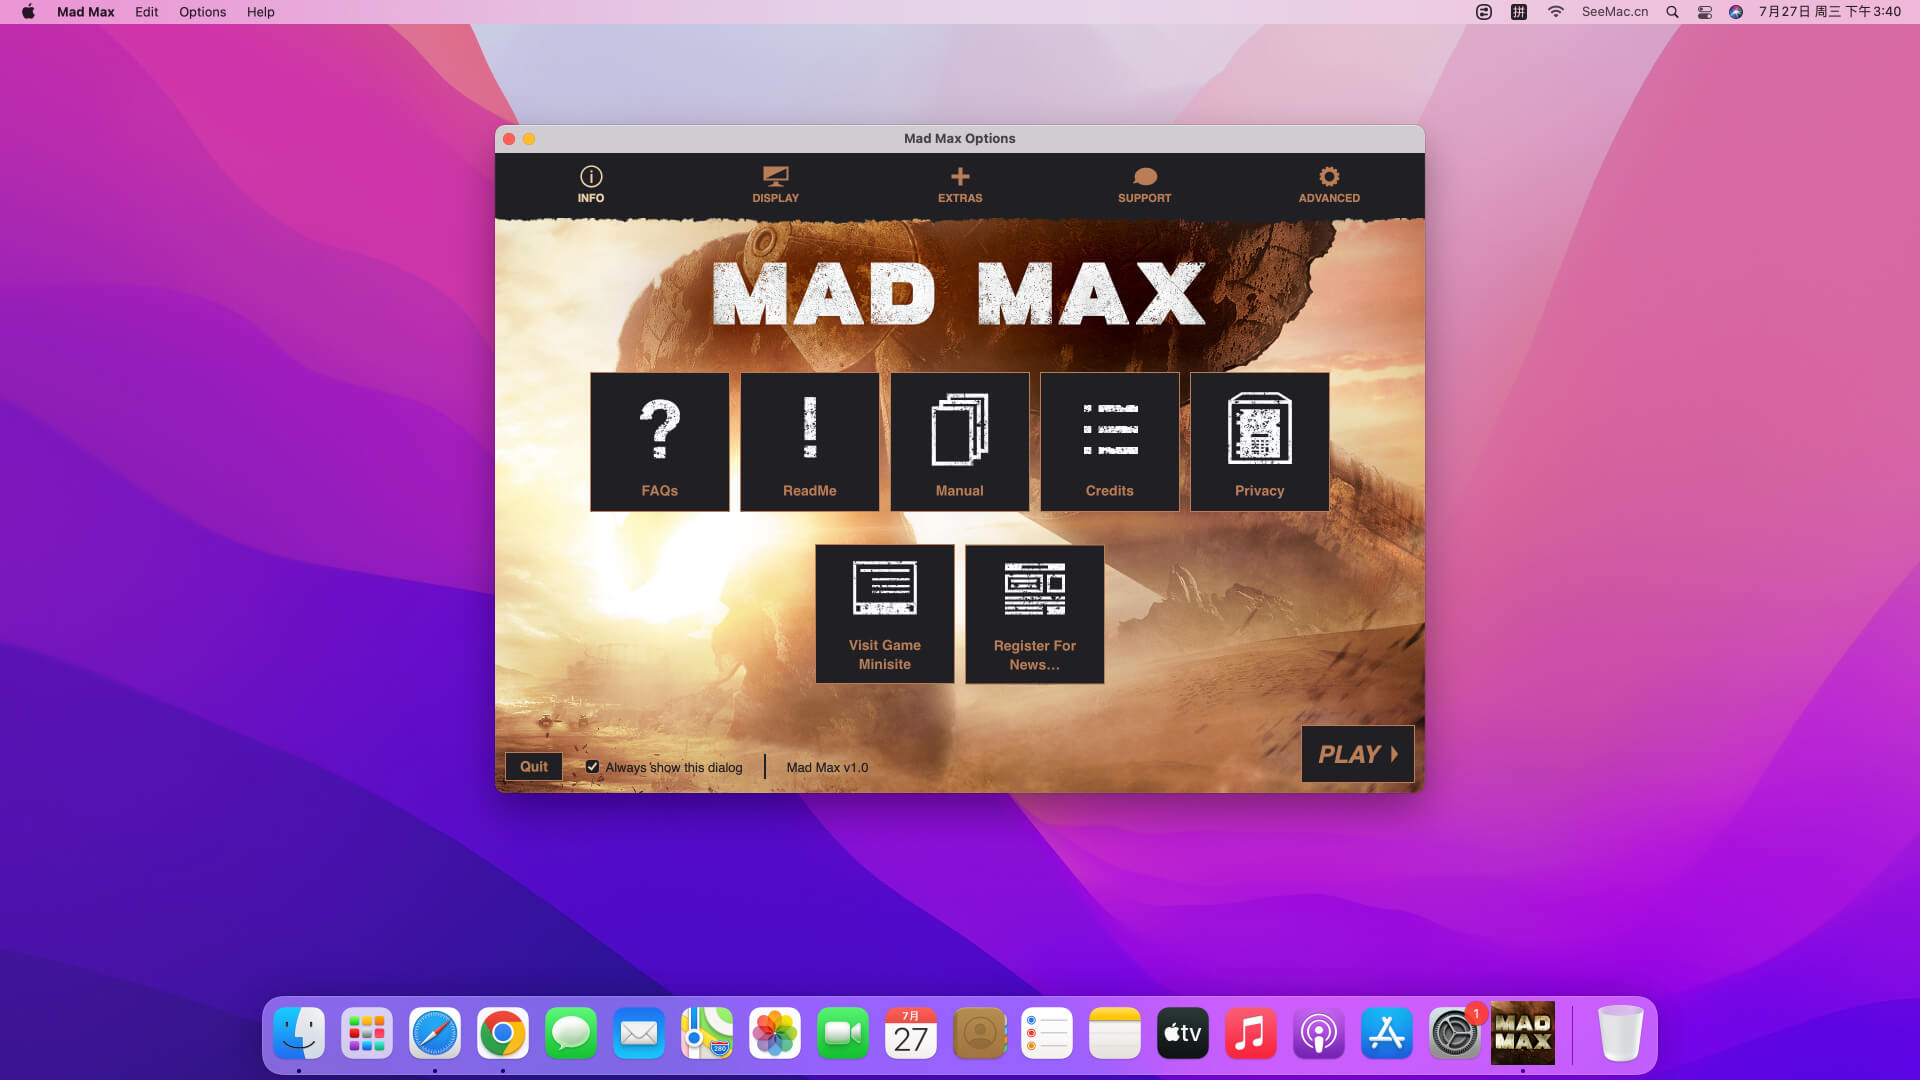Click the Spotlight search icon

point(1672,12)
